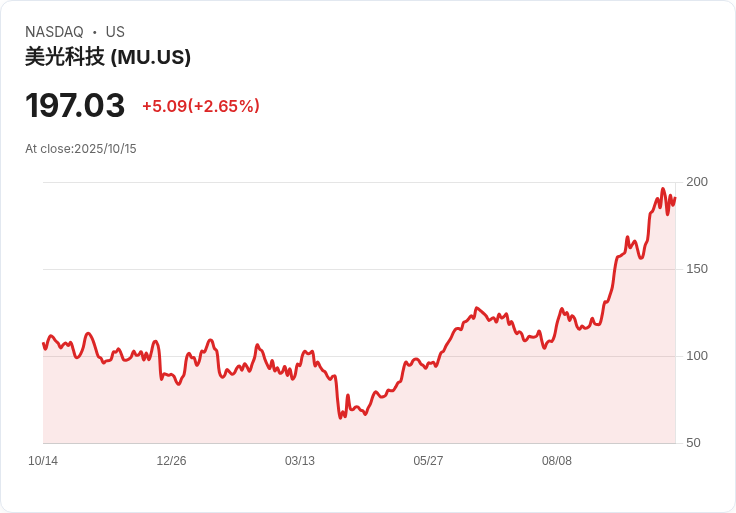Click the +5.09(+2.65%) price change text
736x513 pixels.
(200, 106)
